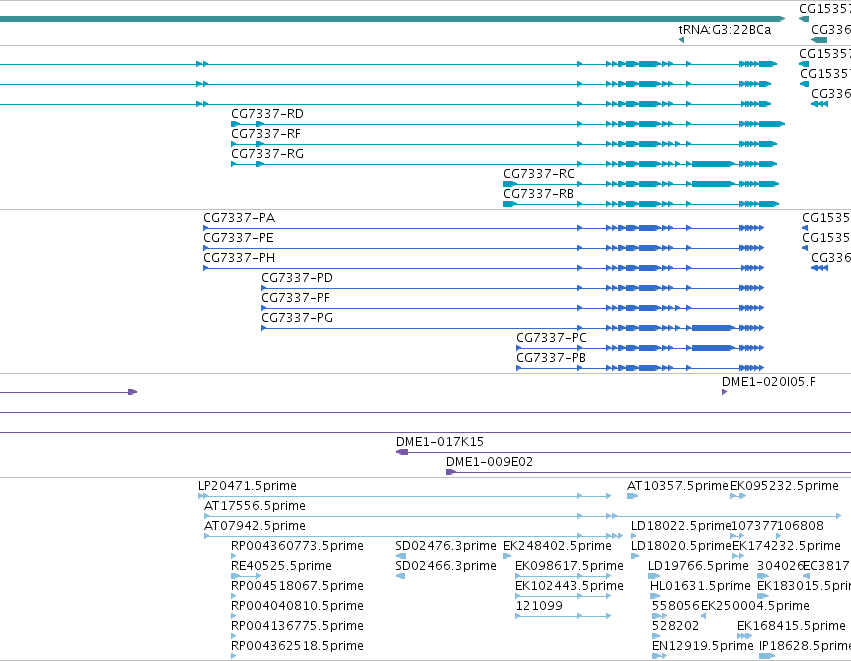Click EST label EK174232.5prime
Viewport: 851px width, 661px height.
786,546
